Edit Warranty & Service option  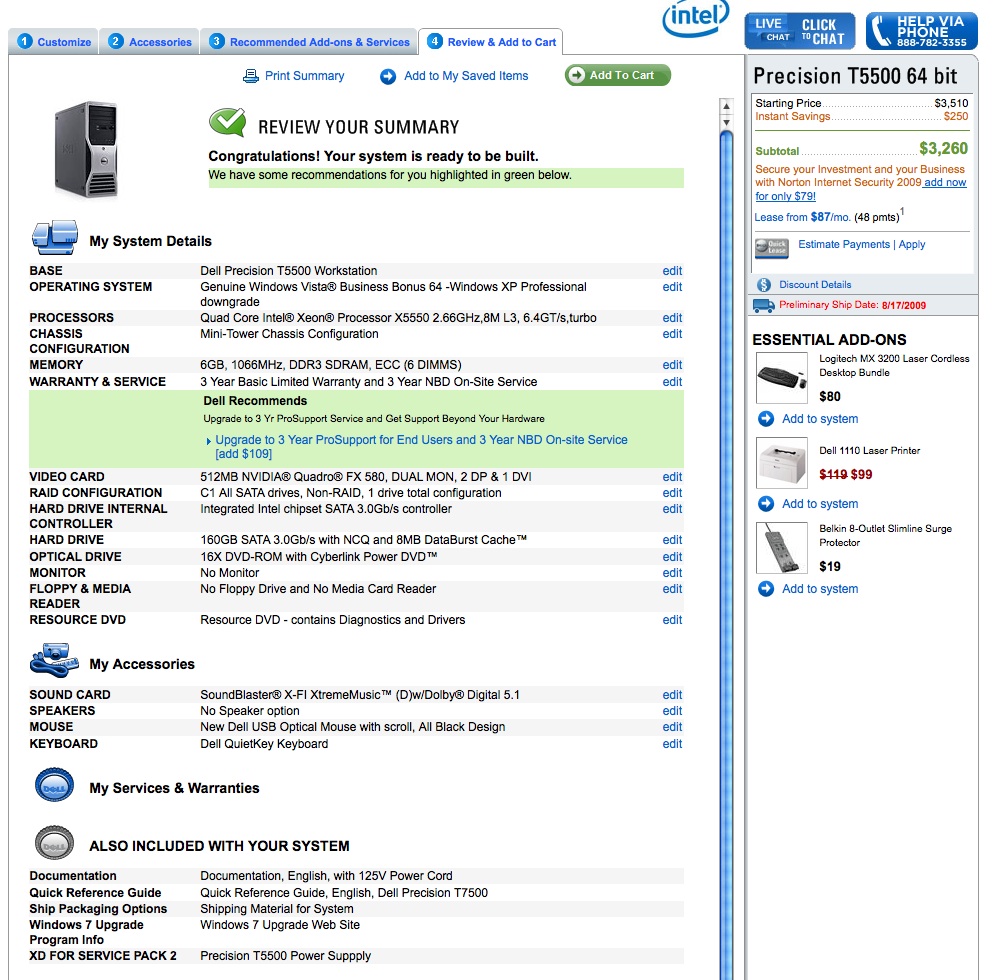point(672,382)
